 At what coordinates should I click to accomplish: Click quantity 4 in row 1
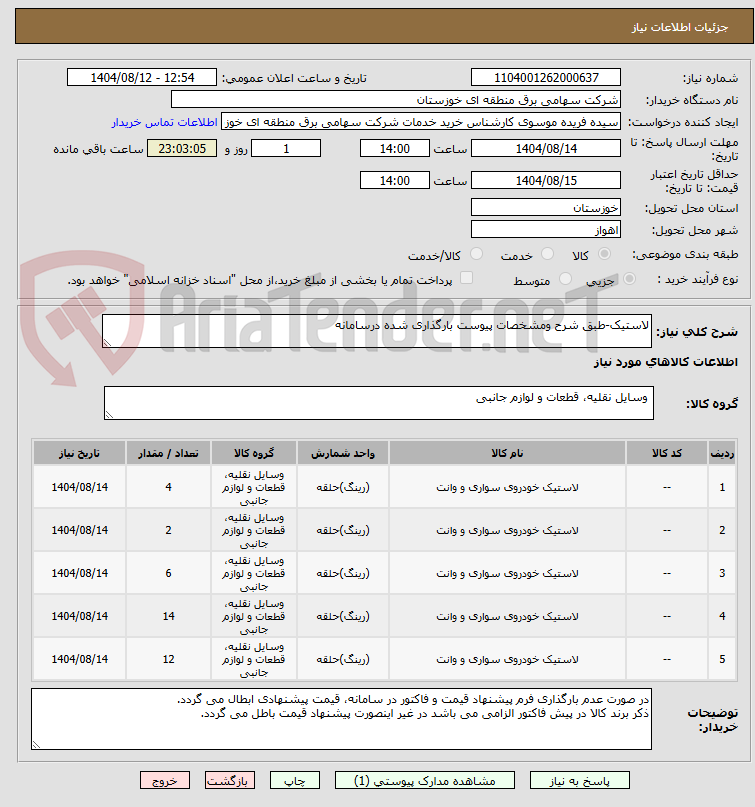tap(168, 487)
